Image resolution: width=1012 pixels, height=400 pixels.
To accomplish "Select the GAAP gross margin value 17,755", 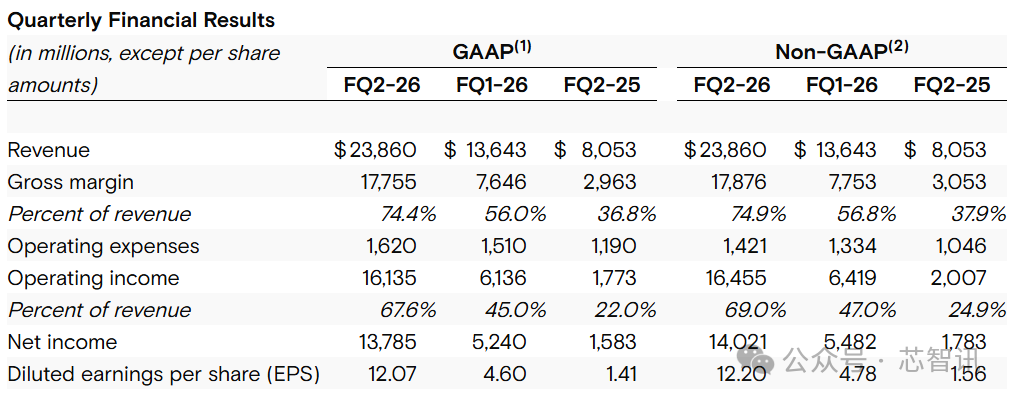I will click(x=388, y=182).
